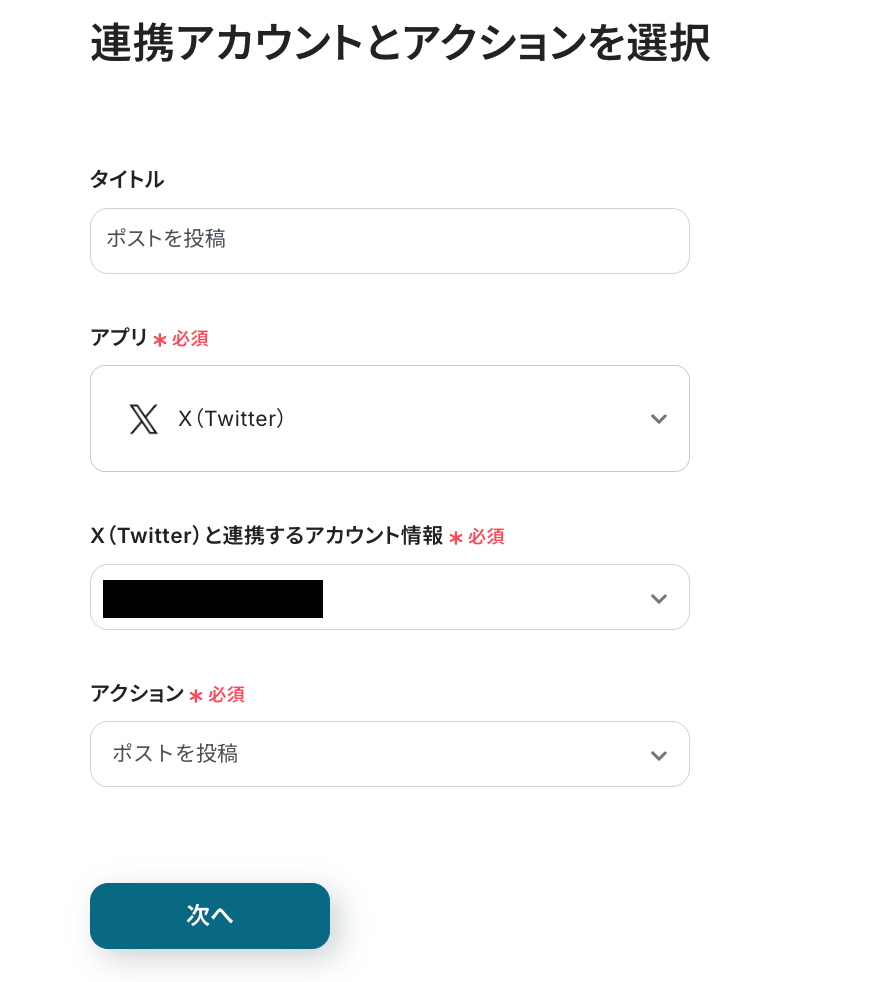
Task: Expand the アクション dropdown chevron
Action: click(x=658, y=755)
